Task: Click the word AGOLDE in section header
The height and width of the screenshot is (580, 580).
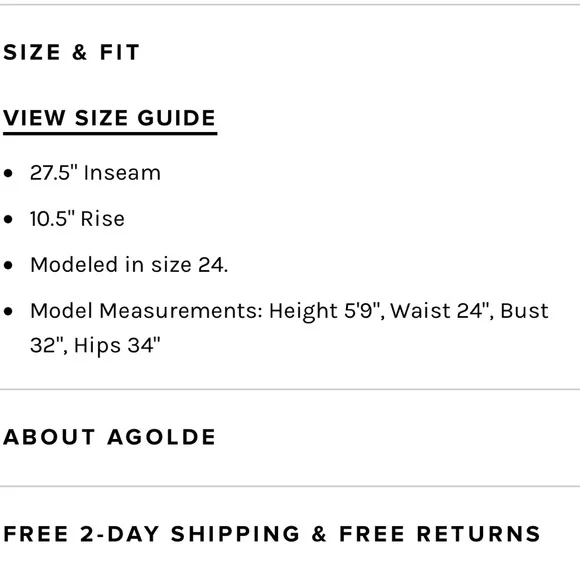Action: [162, 437]
